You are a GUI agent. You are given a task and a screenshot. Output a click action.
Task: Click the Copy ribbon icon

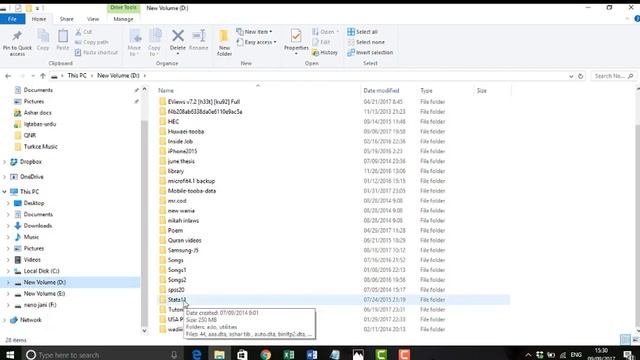43,36
